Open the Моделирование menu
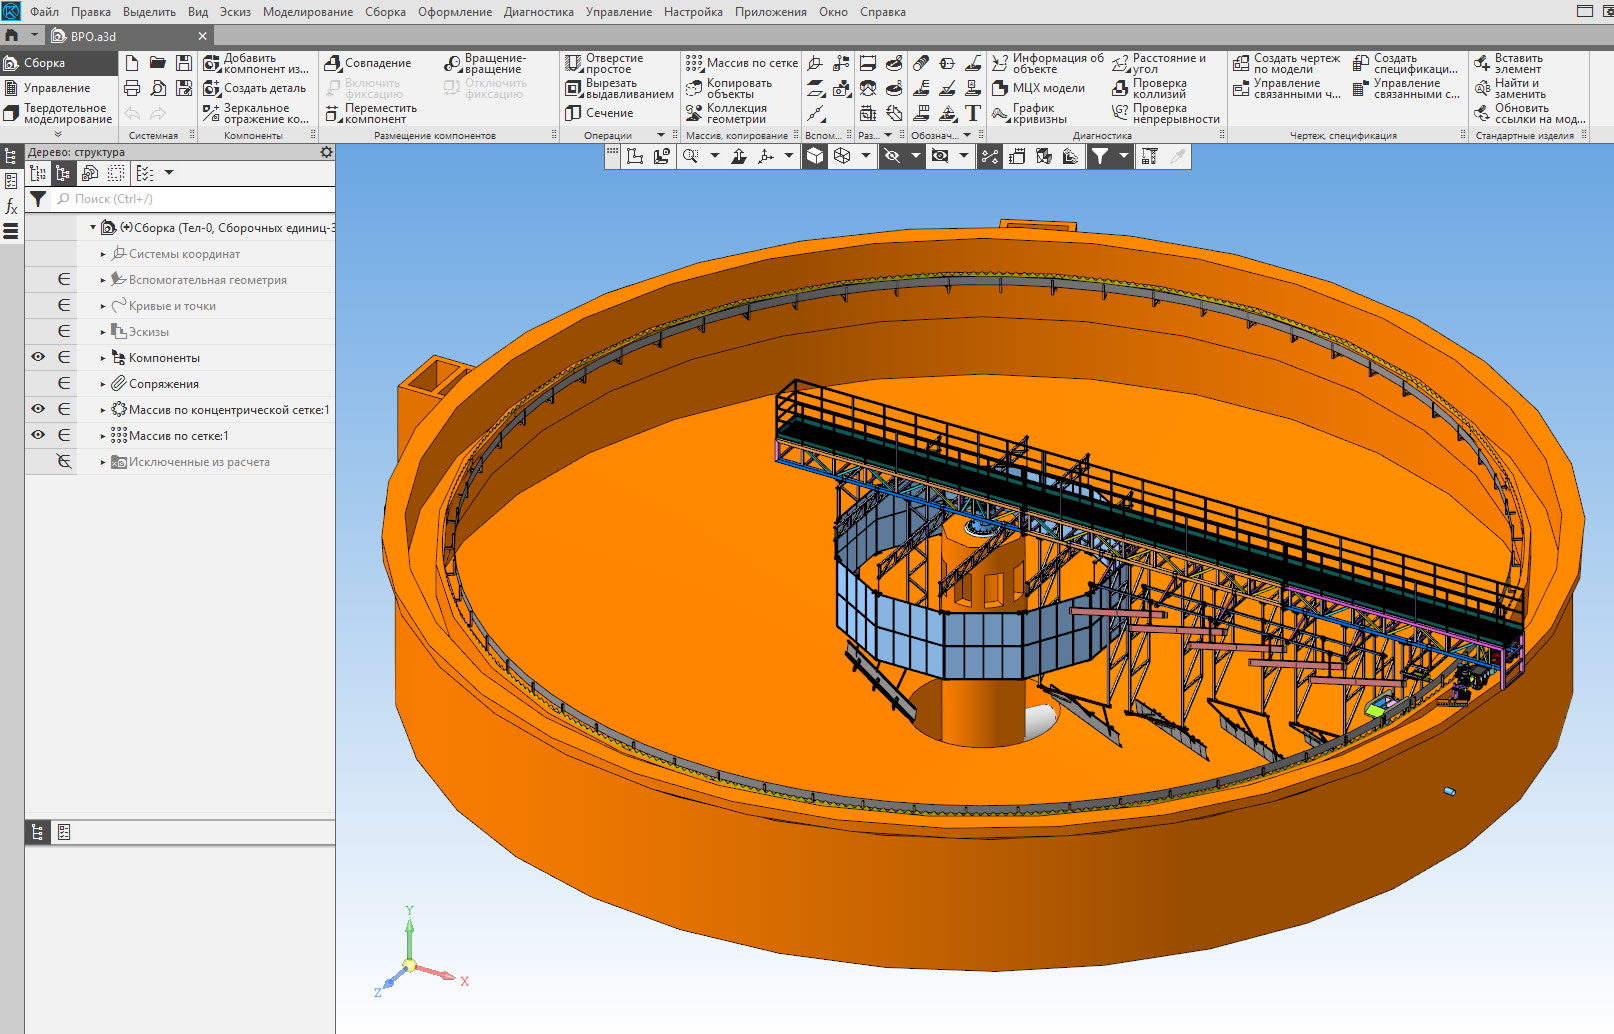This screenshot has height=1034, width=1614. pyautogui.click(x=307, y=12)
